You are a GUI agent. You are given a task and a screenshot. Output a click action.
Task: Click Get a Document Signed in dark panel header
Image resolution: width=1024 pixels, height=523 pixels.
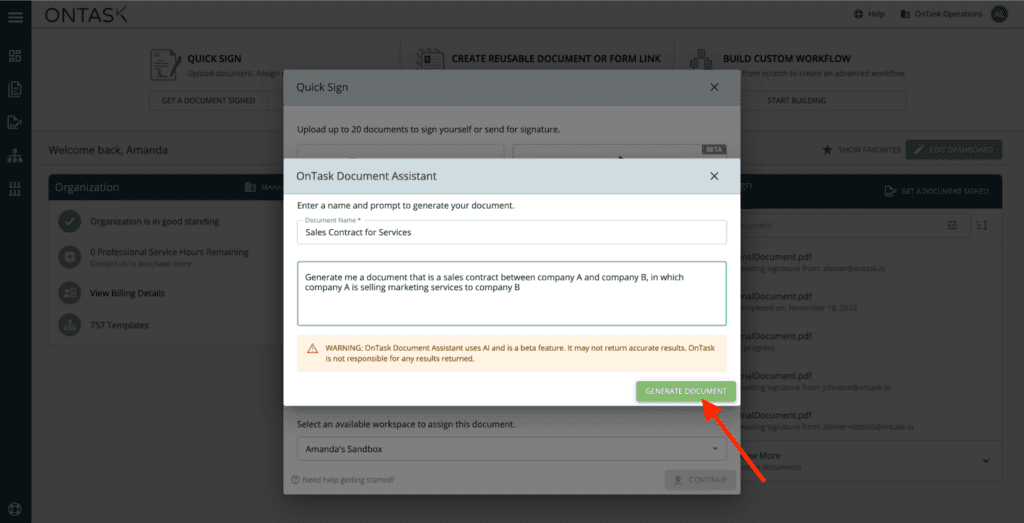click(x=936, y=191)
